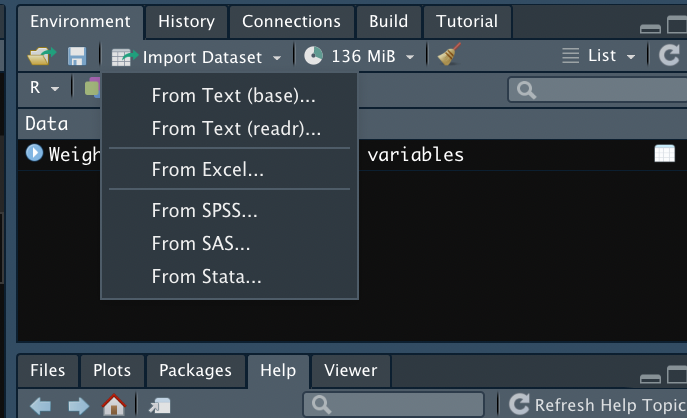The height and width of the screenshot is (418, 687).
Task: Click the environment search field
Action: (x=590, y=89)
